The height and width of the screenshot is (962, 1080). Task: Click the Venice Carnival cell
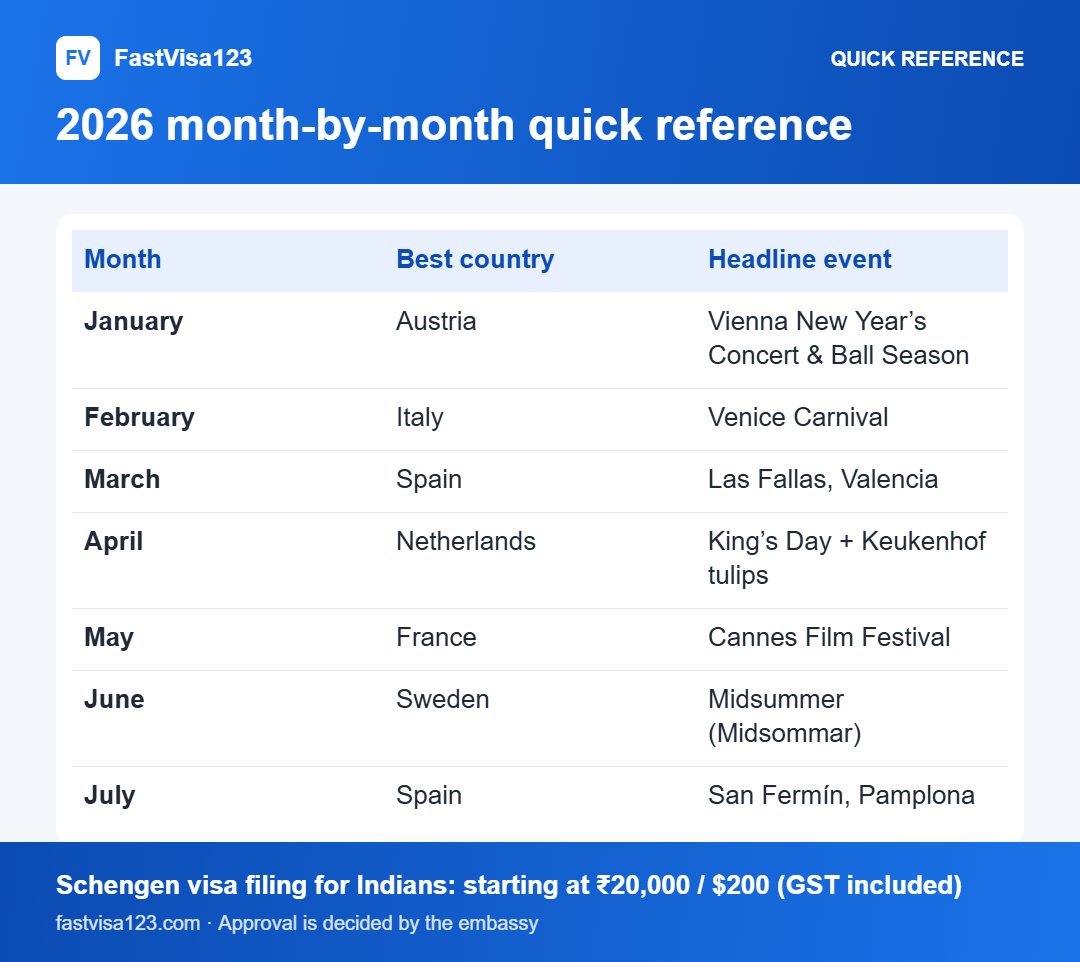pyautogui.click(x=798, y=417)
